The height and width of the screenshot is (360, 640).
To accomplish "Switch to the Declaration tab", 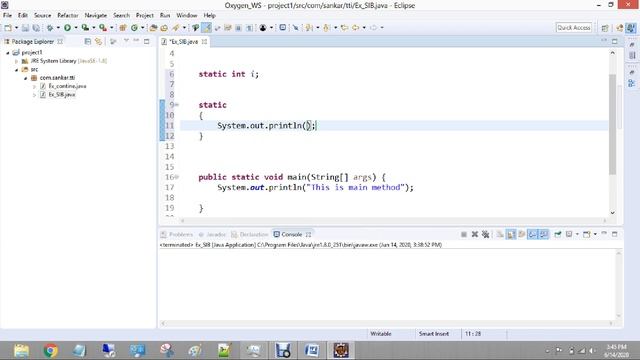I will pos(250,235).
